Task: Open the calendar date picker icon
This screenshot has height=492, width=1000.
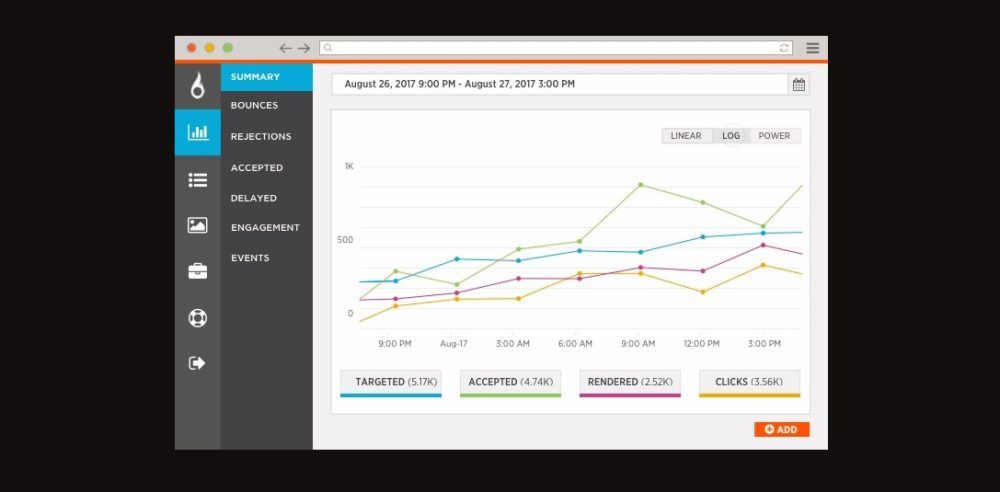Action: 798,85
